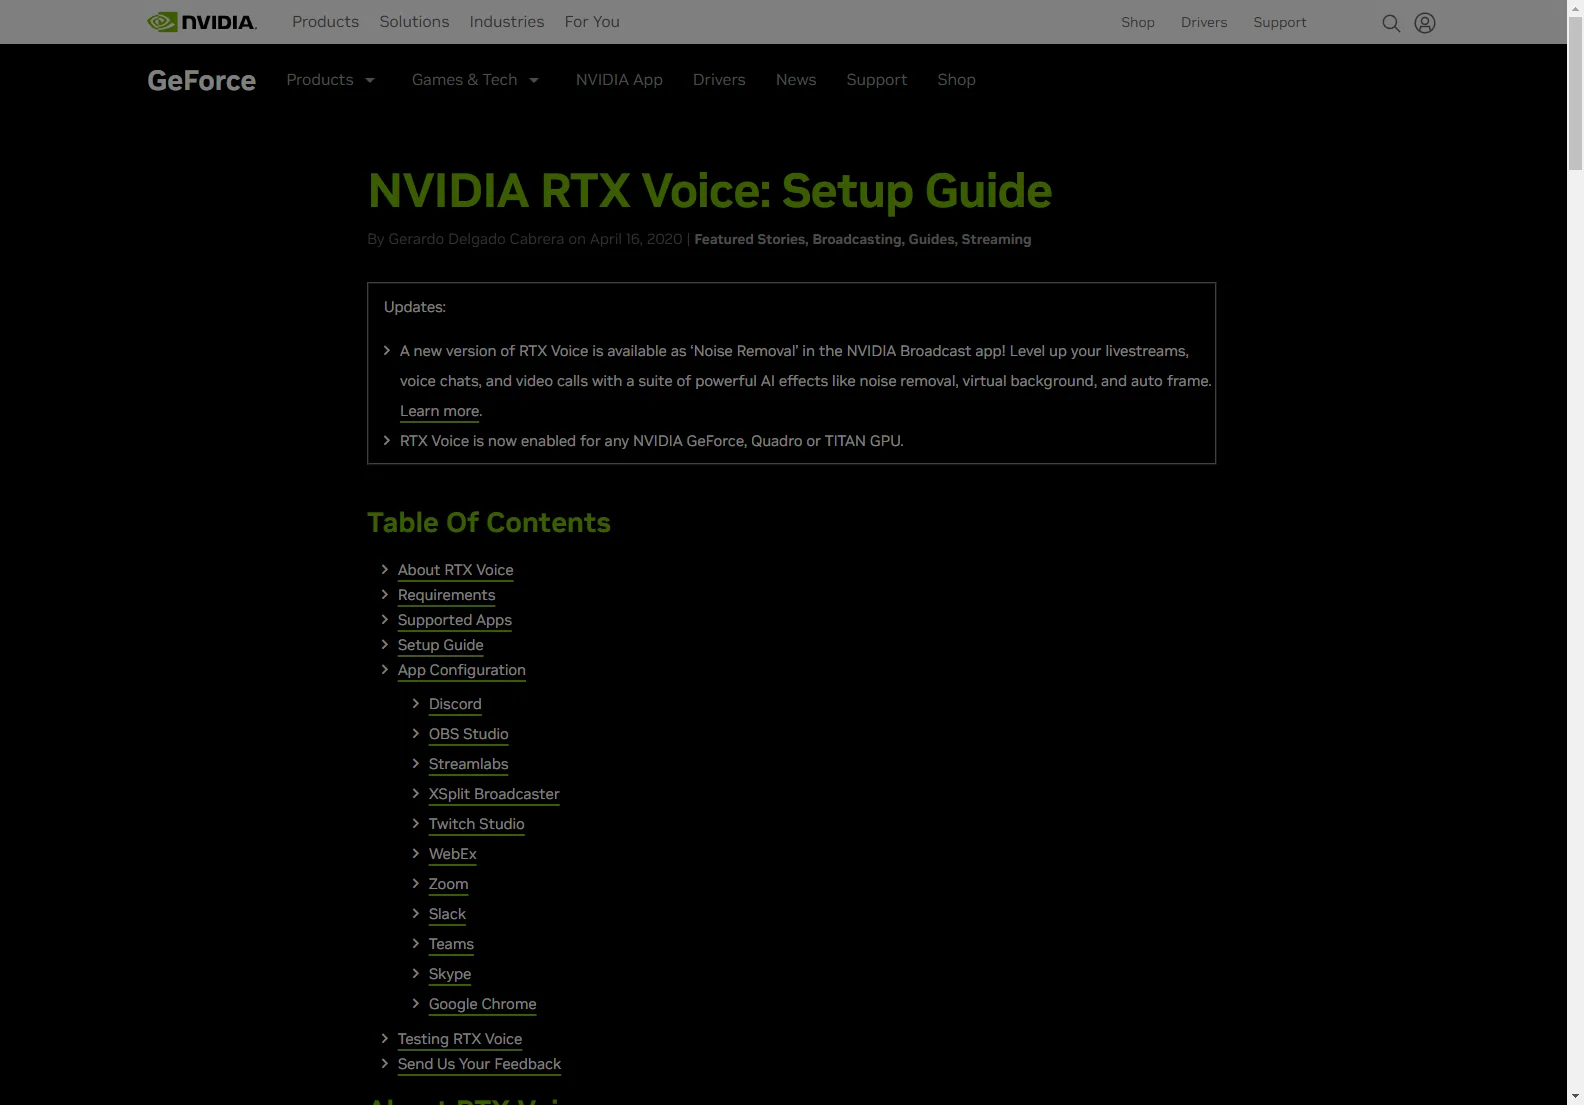Click the Guides category link
Screen dimensions: 1584x1105
point(932,239)
